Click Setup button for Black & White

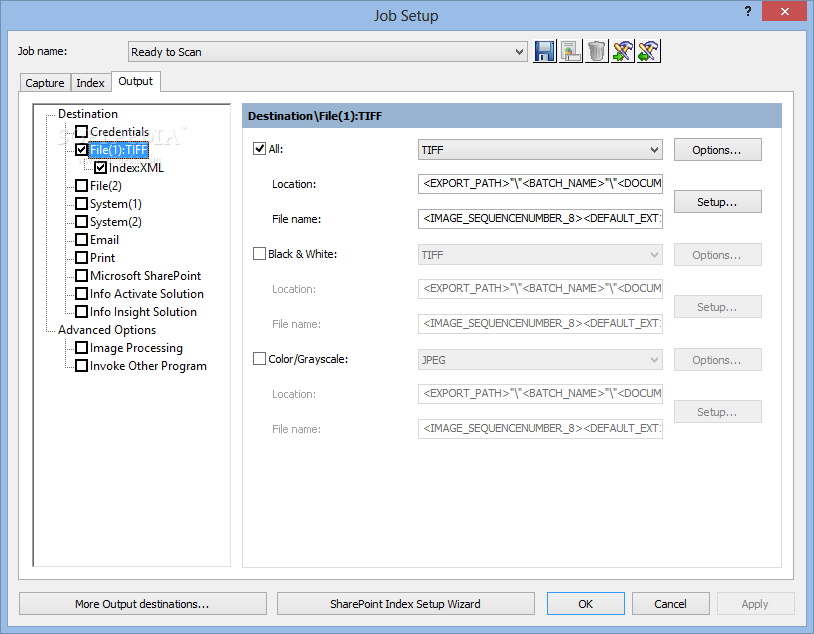pos(717,307)
